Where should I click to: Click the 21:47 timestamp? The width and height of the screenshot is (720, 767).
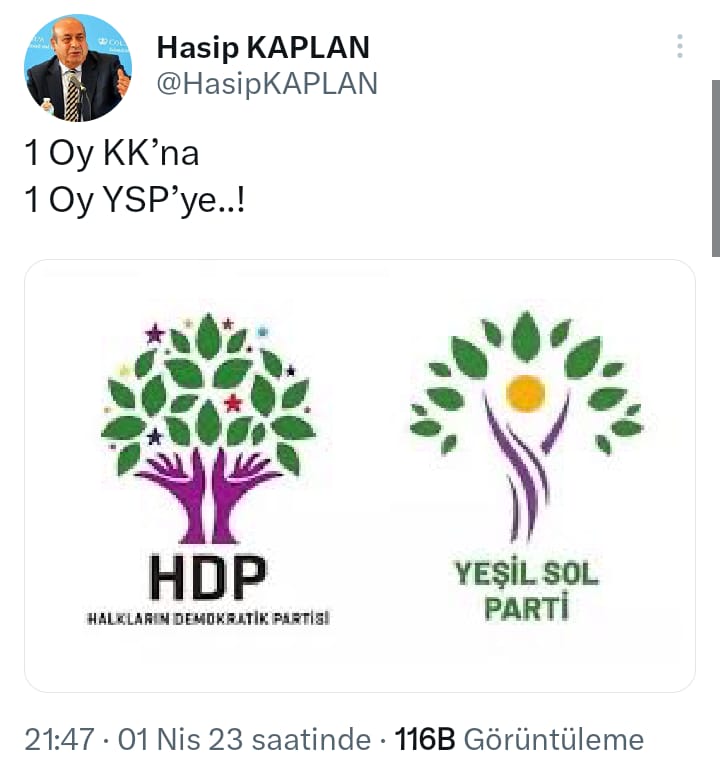[59, 739]
